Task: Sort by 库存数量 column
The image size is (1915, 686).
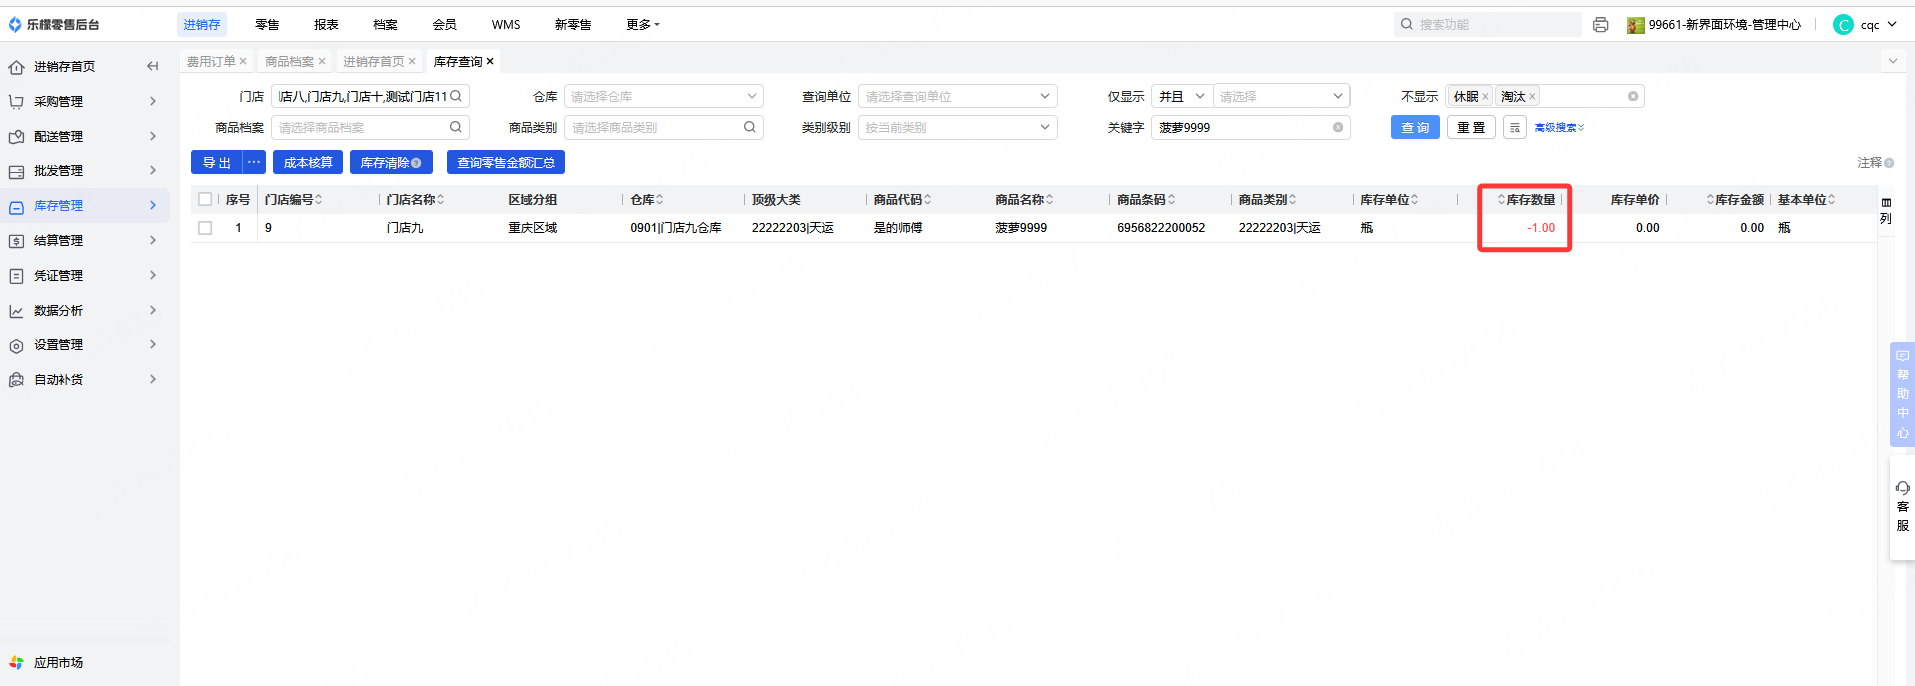Action: 1501,200
